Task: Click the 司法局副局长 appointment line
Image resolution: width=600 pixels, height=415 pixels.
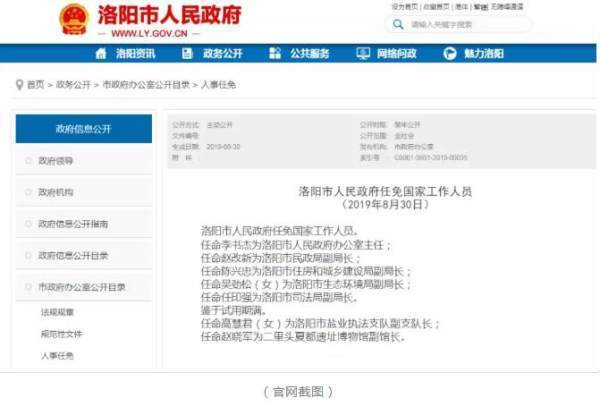Action: pos(279,297)
